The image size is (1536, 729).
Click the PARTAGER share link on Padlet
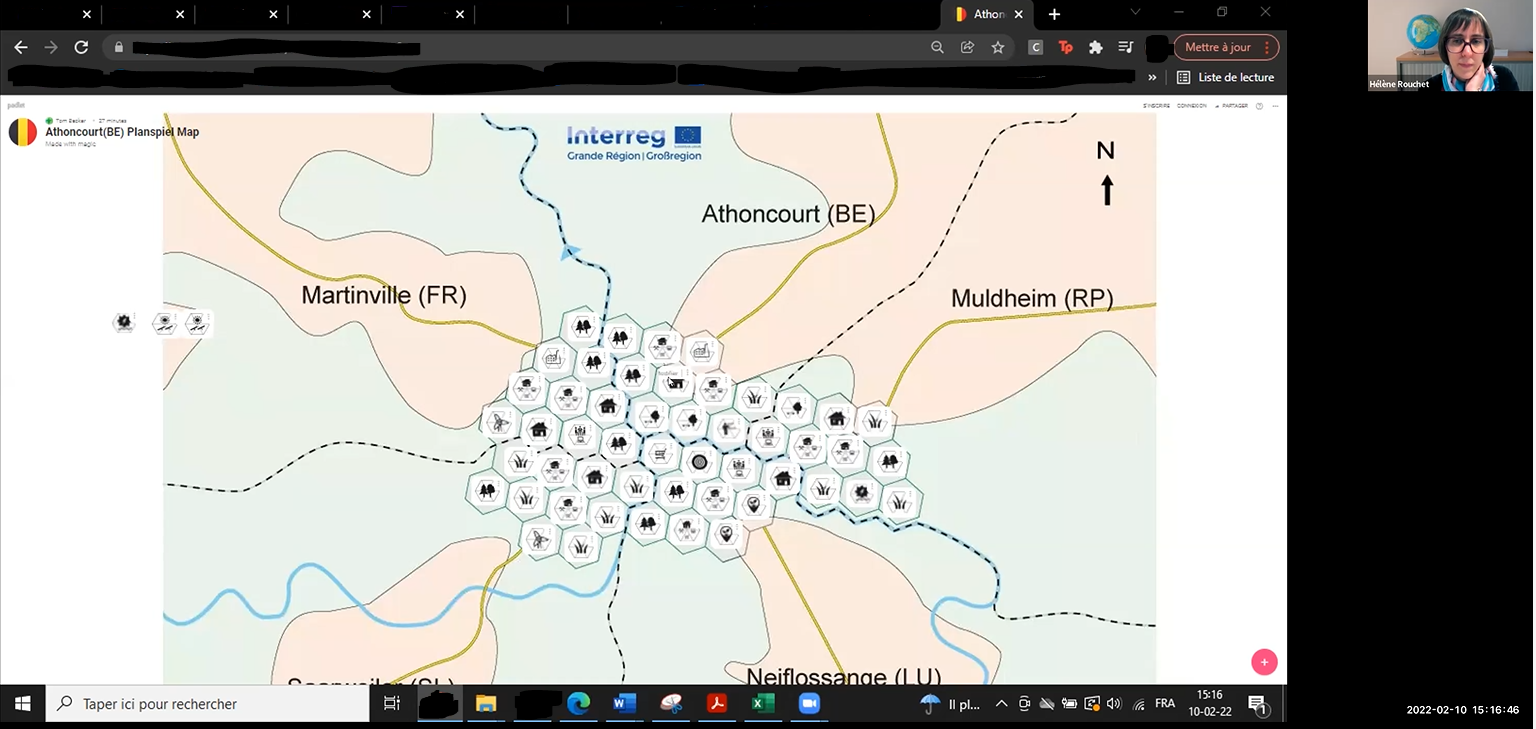click(x=1234, y=105)
